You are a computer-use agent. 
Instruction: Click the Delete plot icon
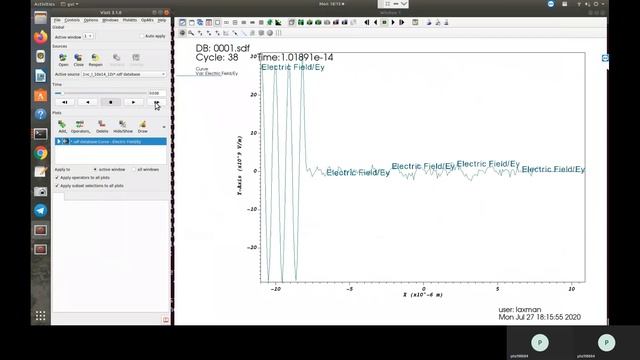click(102, 127)
